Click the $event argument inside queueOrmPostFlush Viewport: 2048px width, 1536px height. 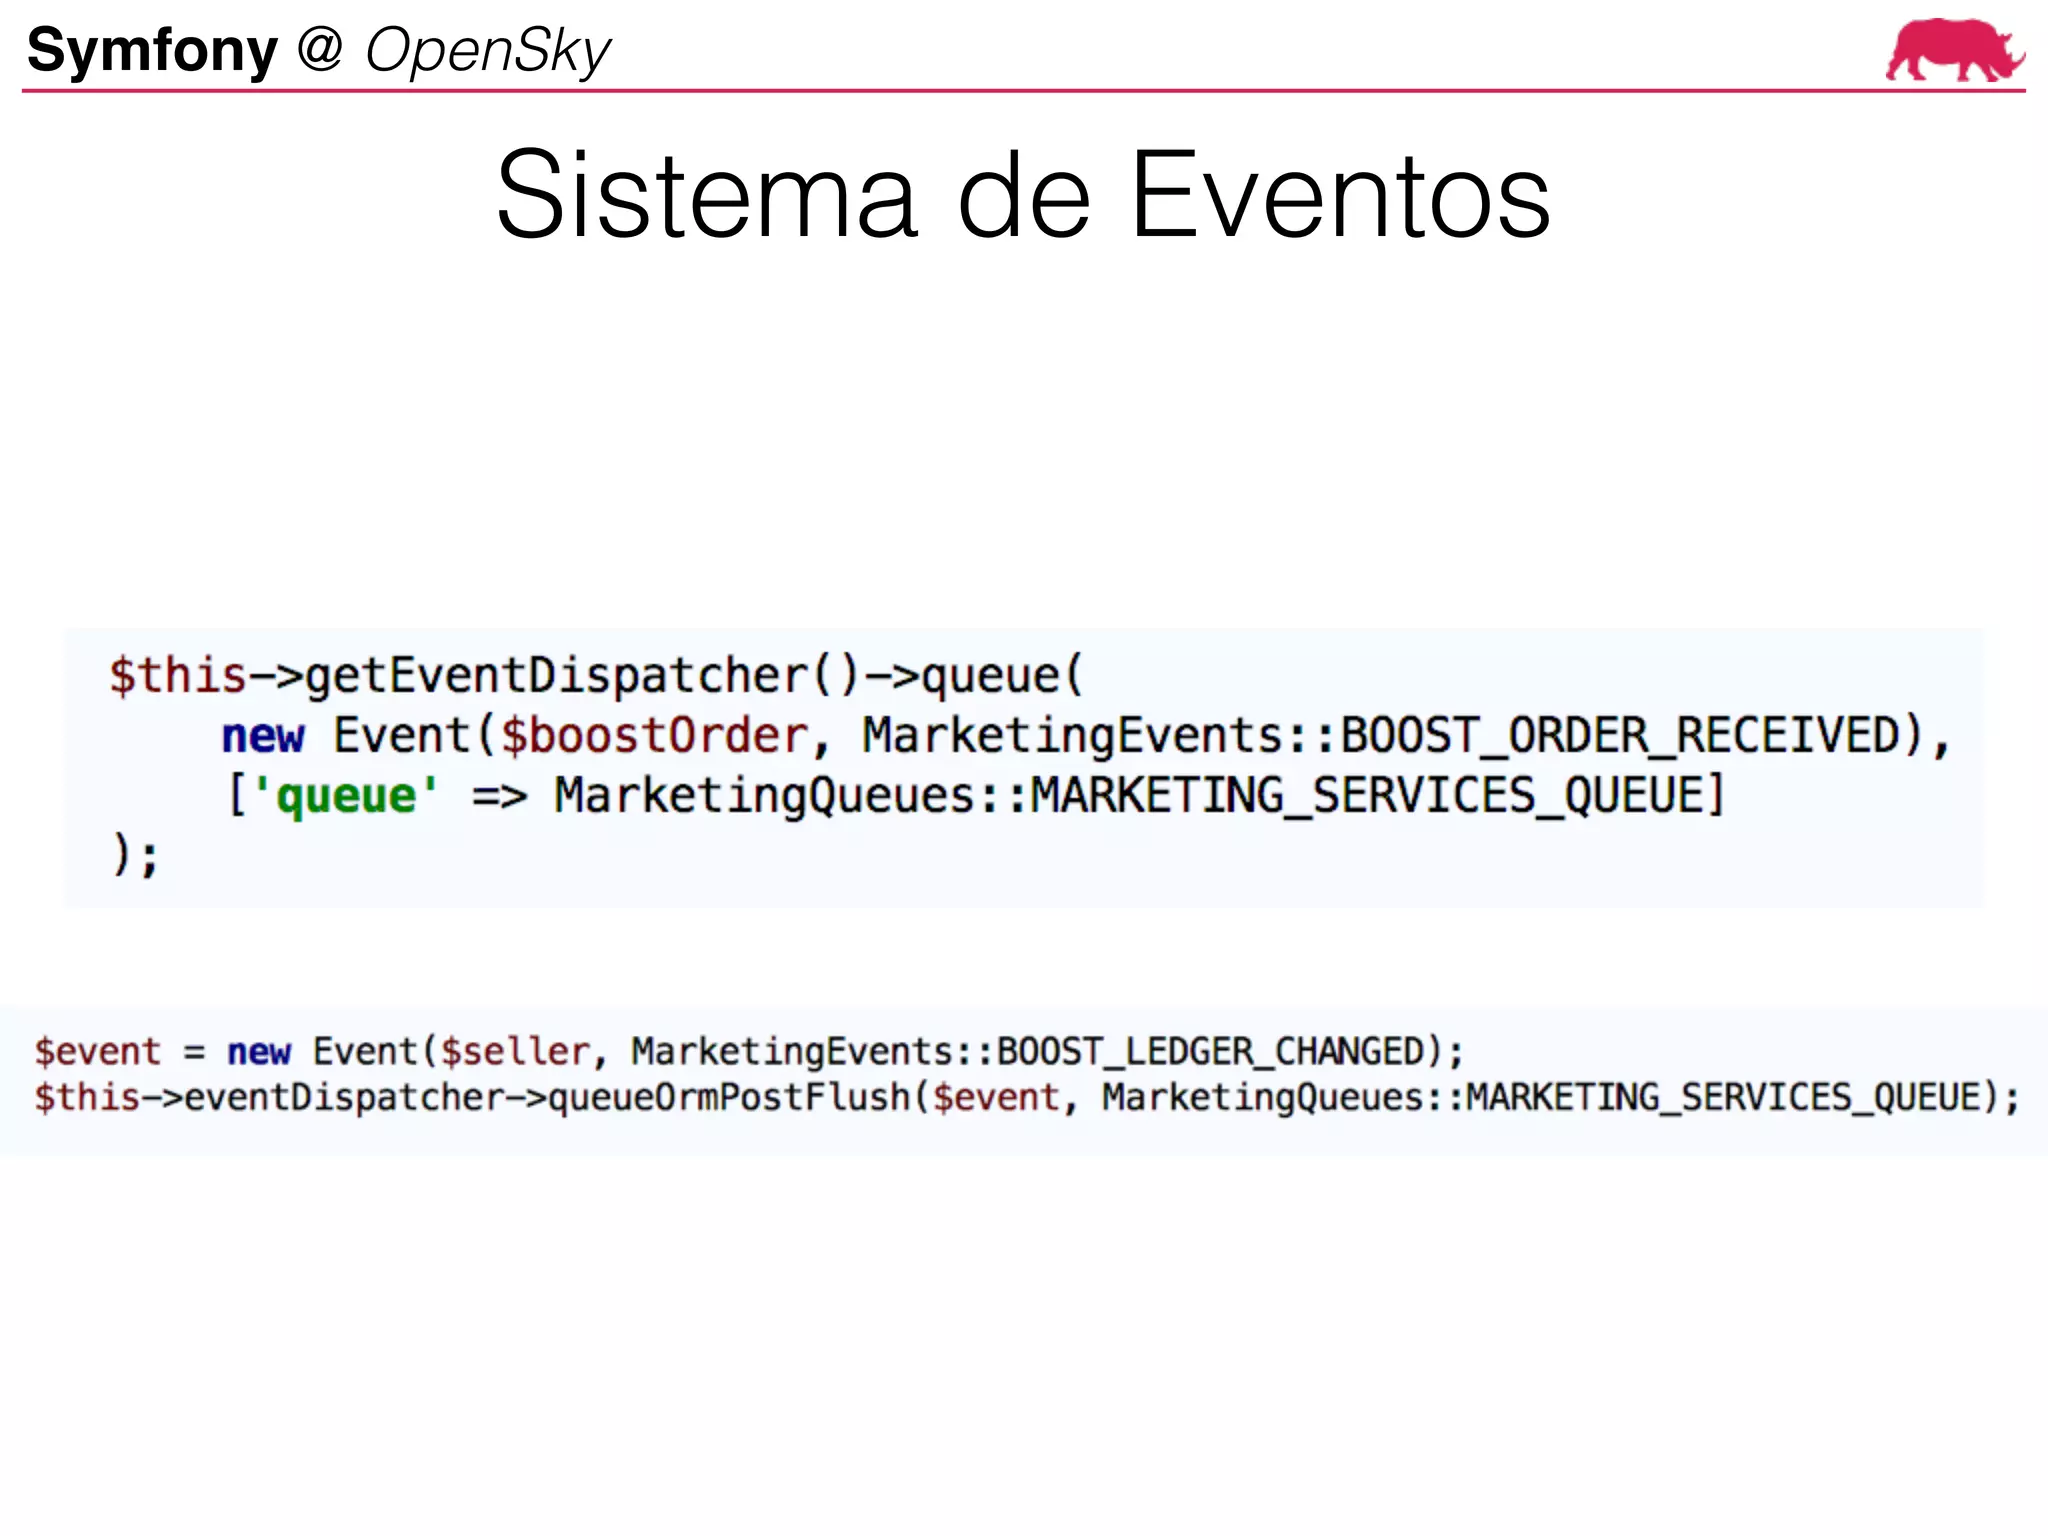(996, 1098)
